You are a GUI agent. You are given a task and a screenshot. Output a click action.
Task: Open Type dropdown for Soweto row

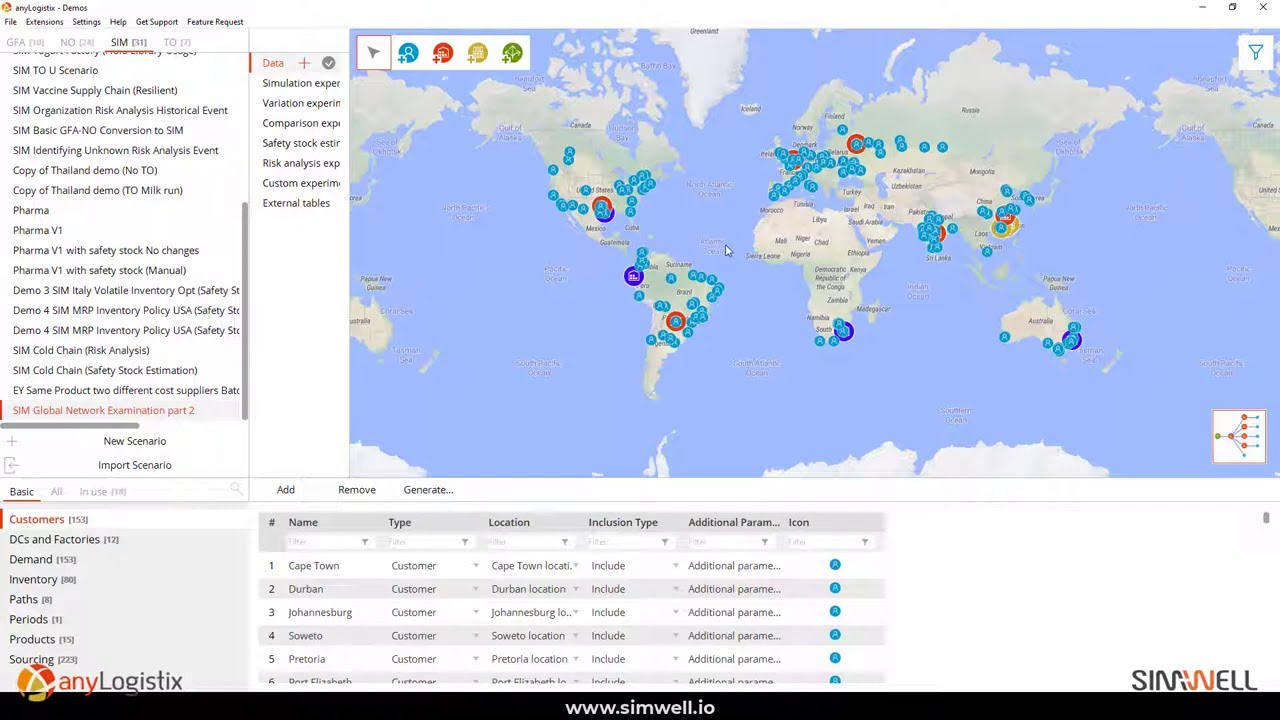click(x=476, y=636)
